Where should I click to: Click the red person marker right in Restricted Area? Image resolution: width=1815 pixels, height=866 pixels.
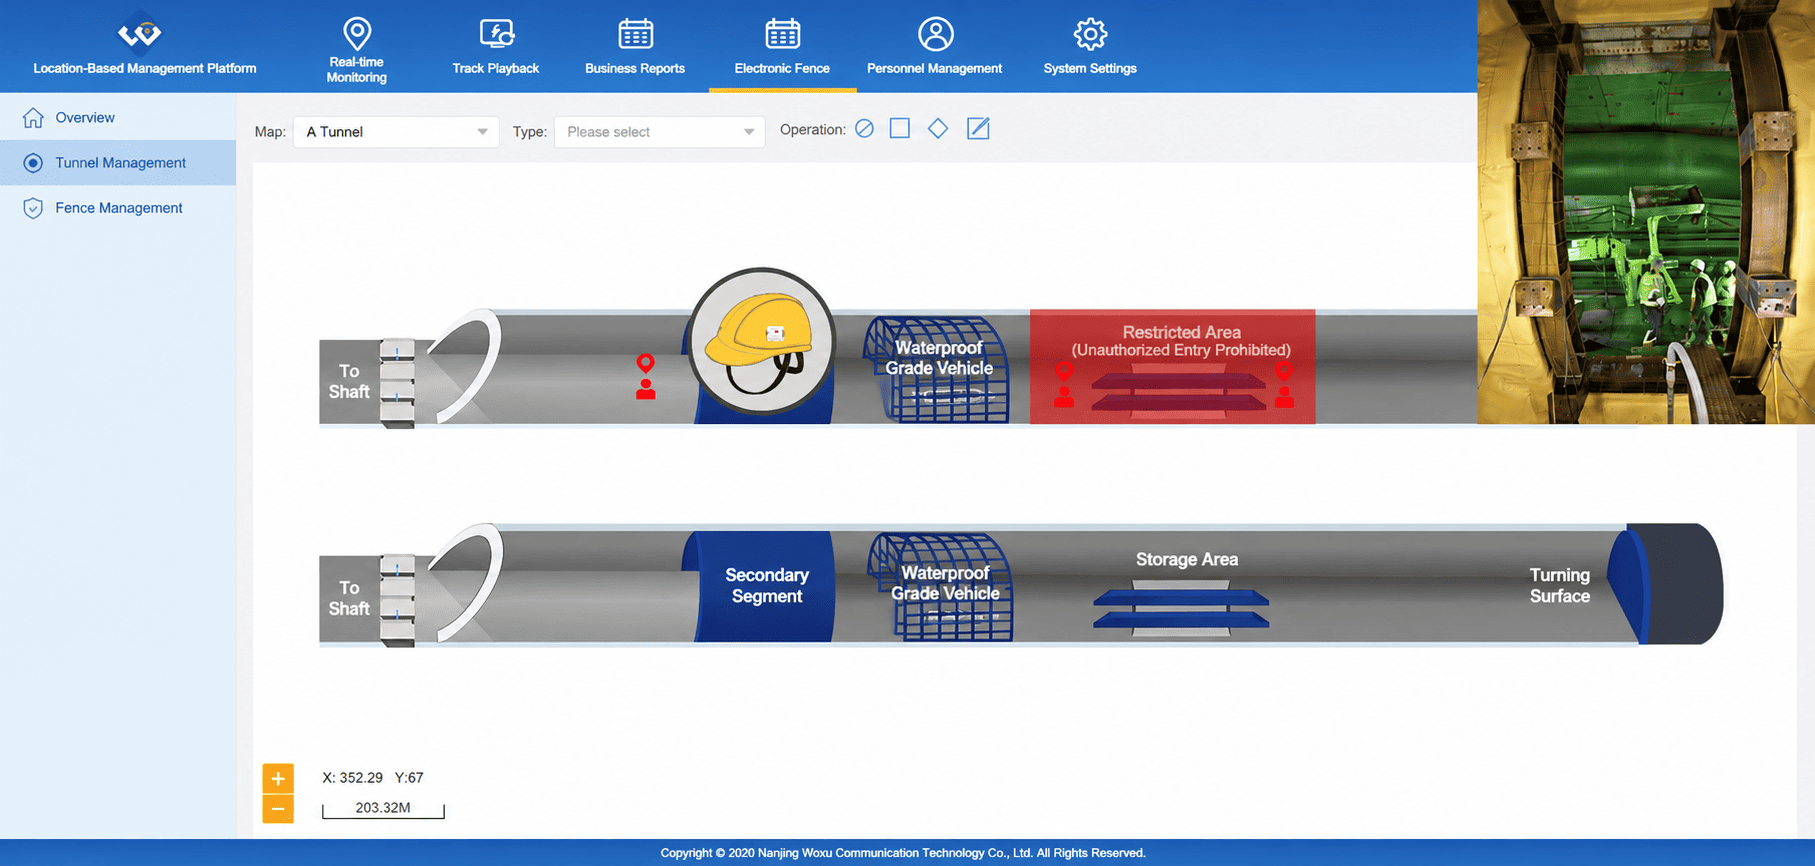(1284, 385)
